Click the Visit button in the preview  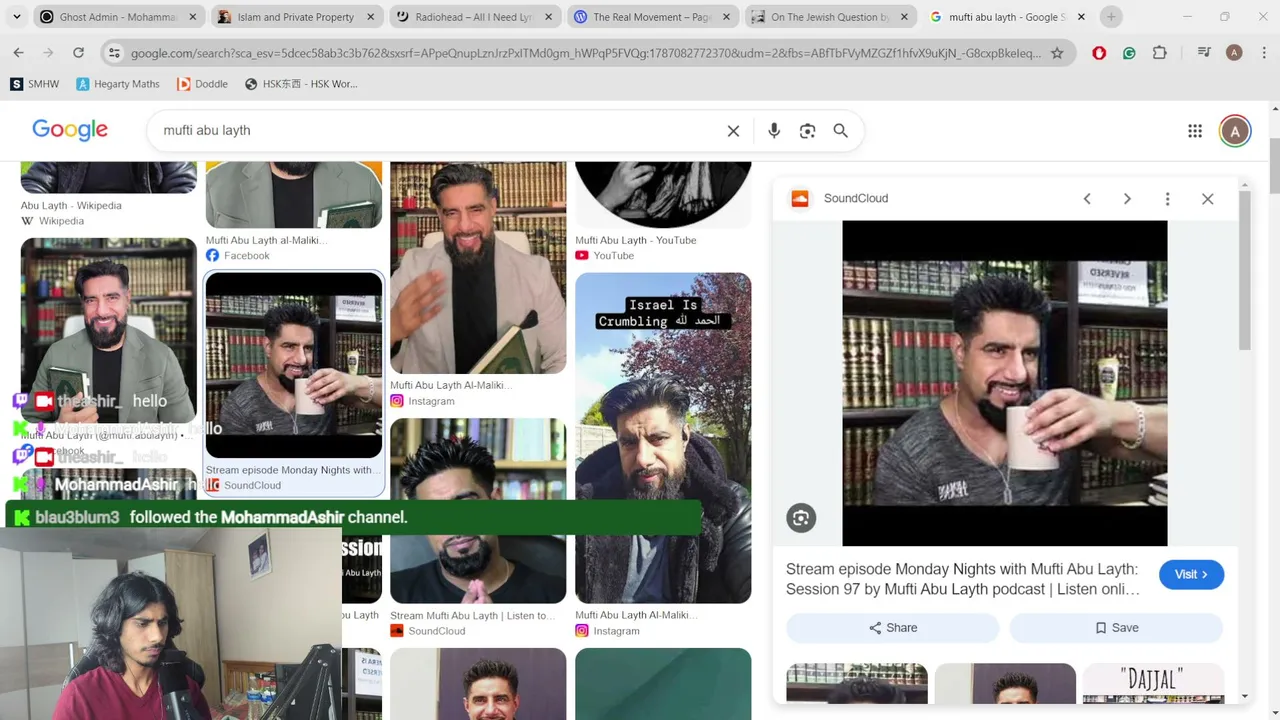[1191, 574]
